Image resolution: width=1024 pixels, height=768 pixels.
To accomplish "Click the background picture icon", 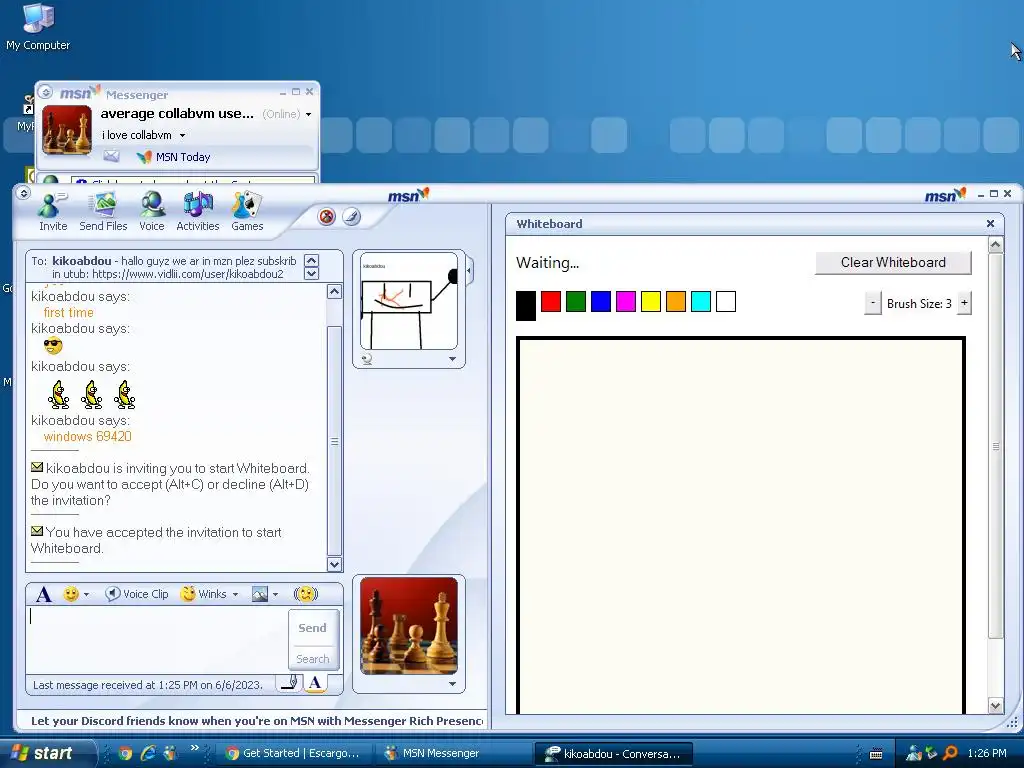I will click(260, 594).
